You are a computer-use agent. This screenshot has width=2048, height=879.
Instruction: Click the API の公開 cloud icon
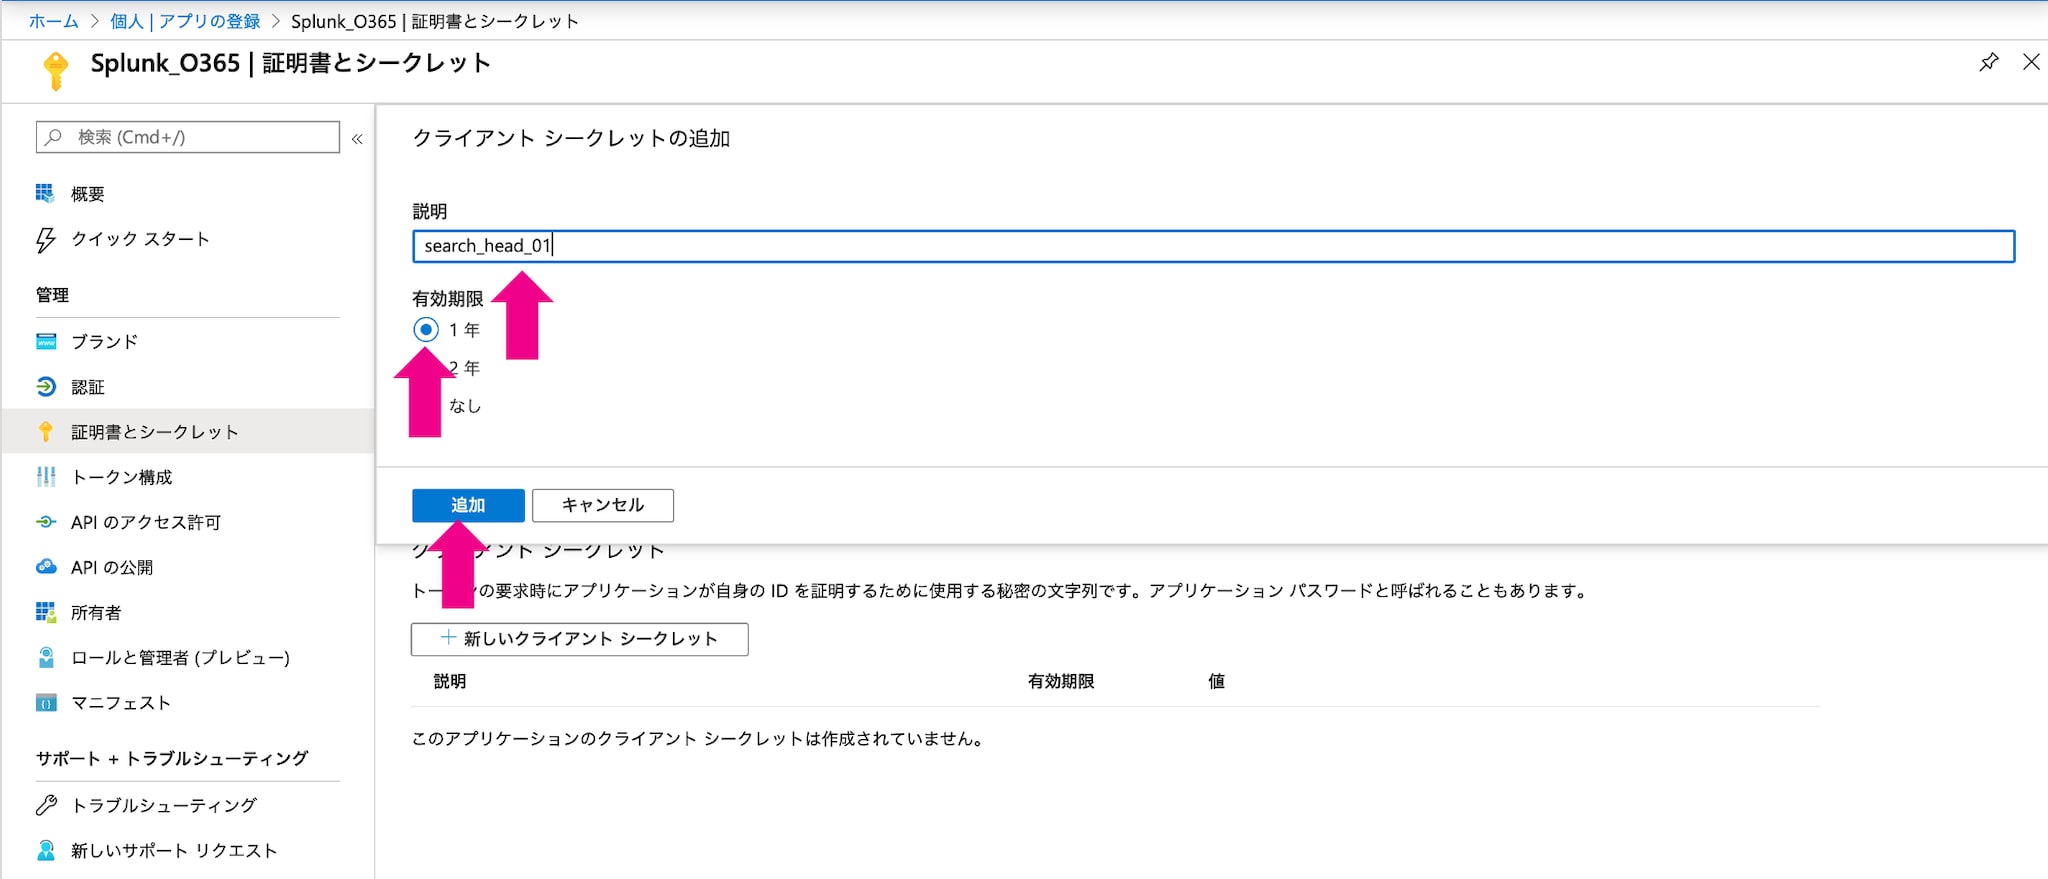click(46, 566)
